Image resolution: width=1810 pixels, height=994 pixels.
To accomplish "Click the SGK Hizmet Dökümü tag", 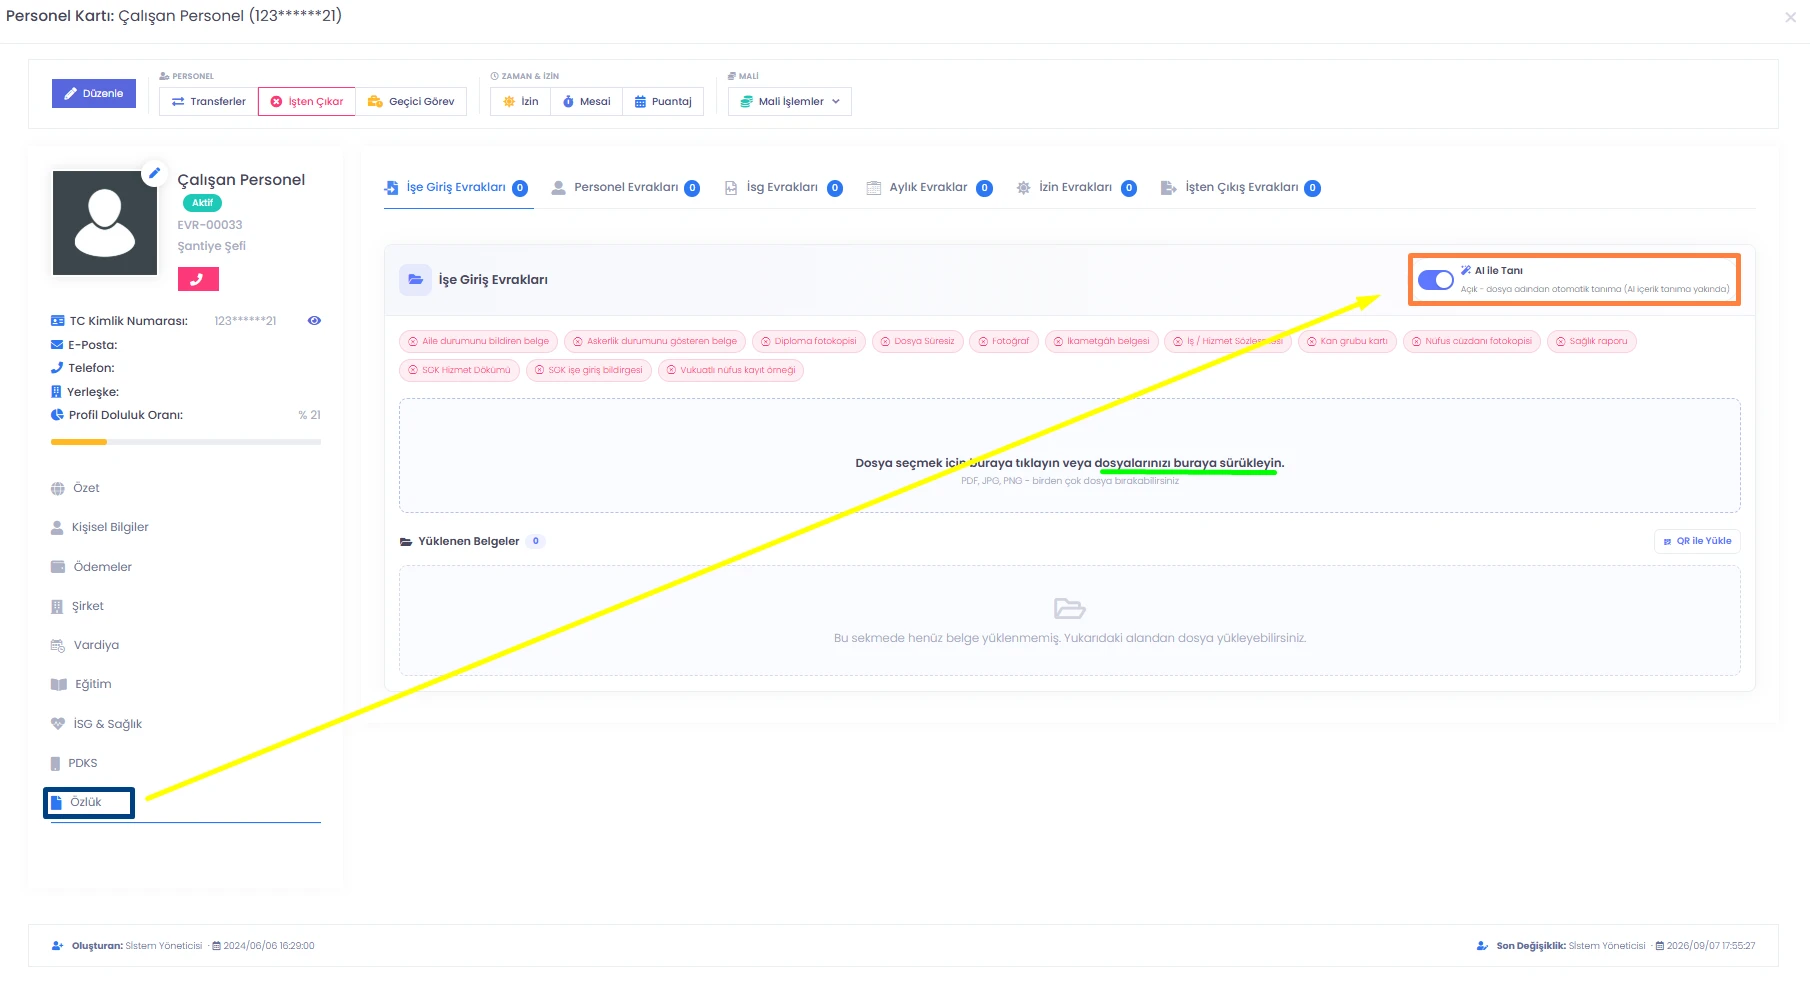I will 459,370.
